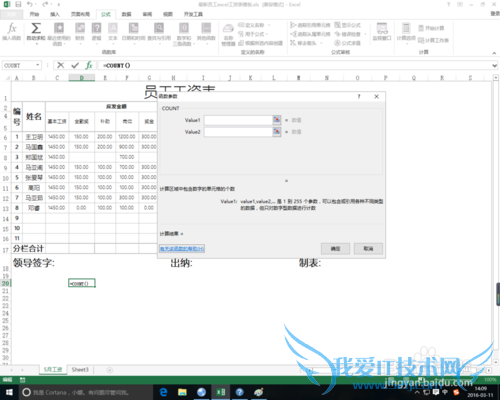
Task: Switch to the Developer (开发工具) tab
Action: click(193, 14)
